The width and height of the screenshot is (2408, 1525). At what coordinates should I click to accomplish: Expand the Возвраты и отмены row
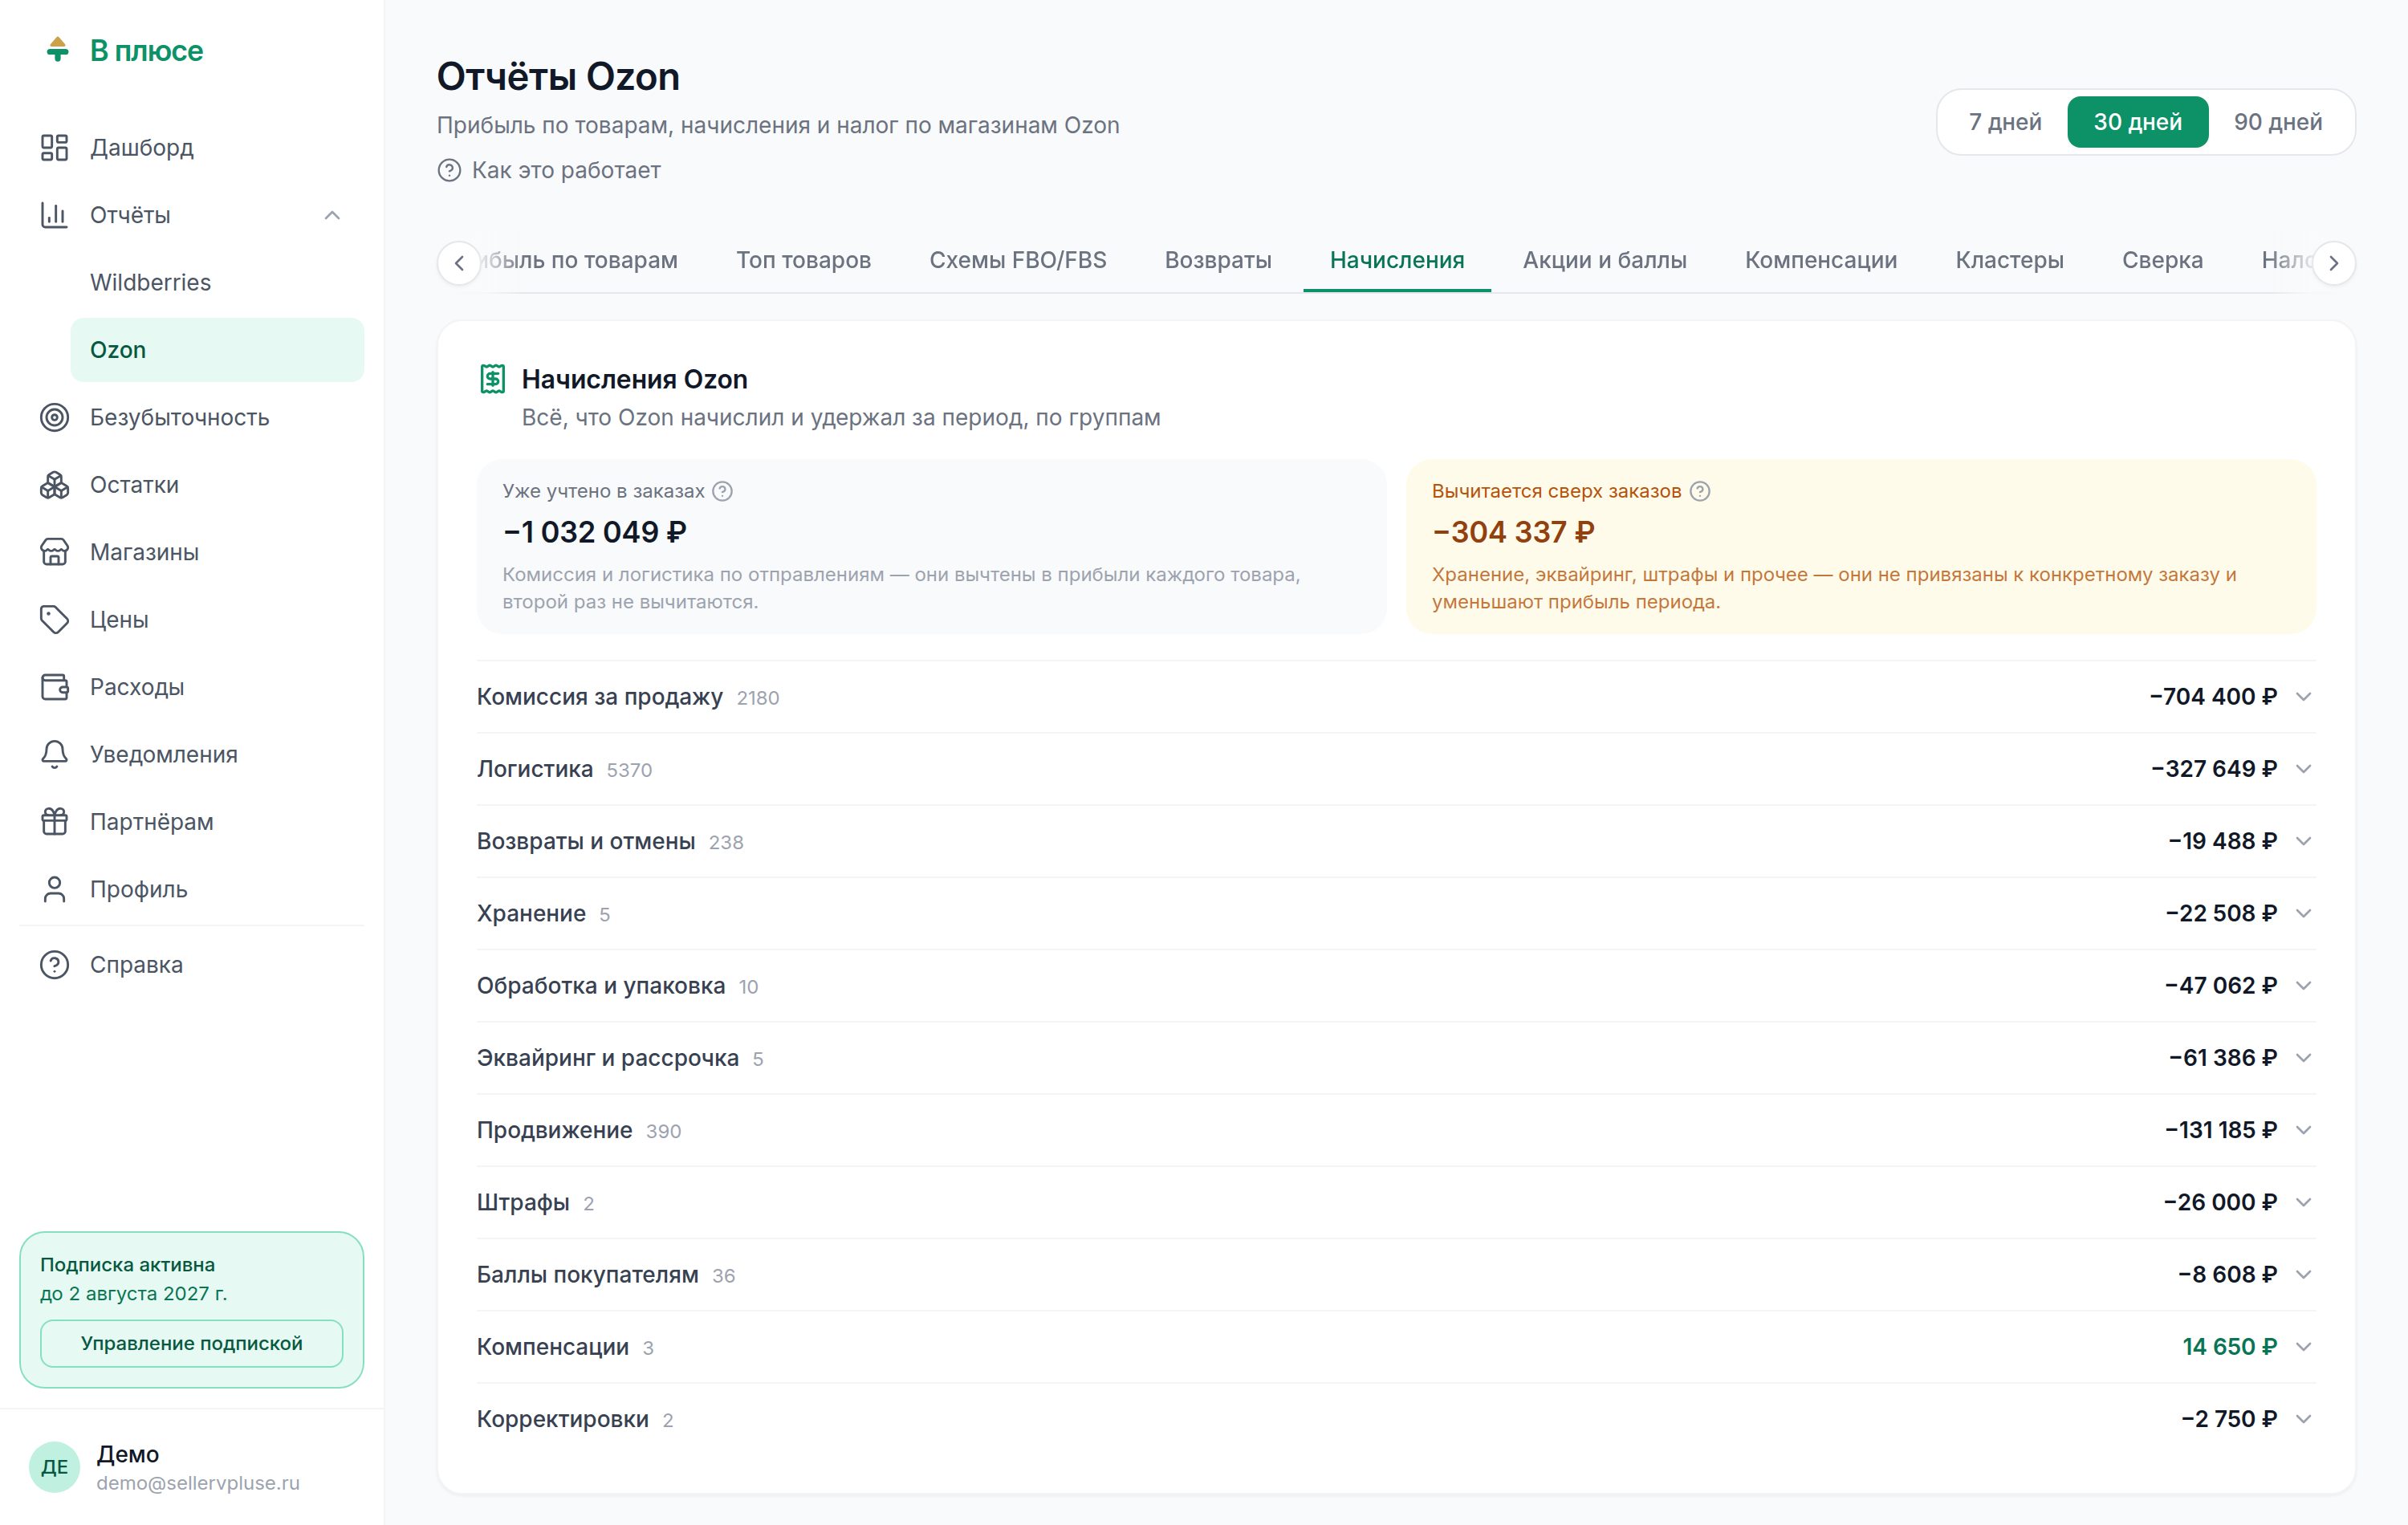point(1396,841)
